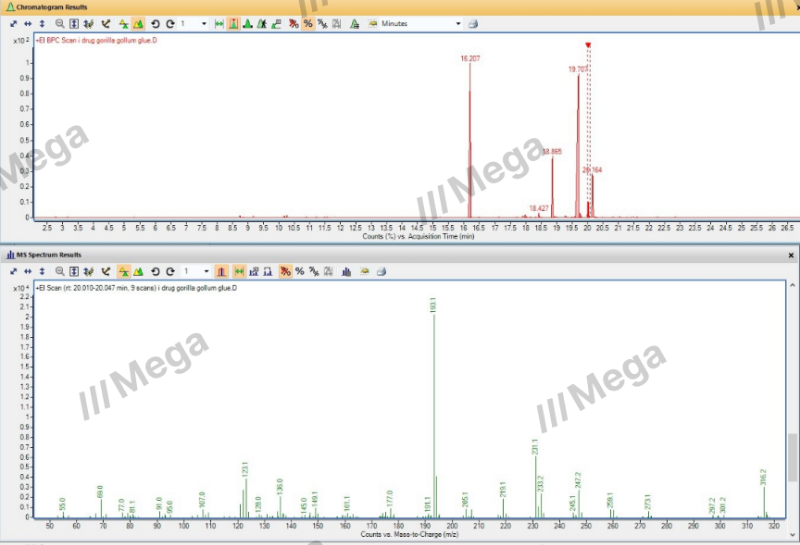Click the 16.207 chromatogram peak label

470,59
